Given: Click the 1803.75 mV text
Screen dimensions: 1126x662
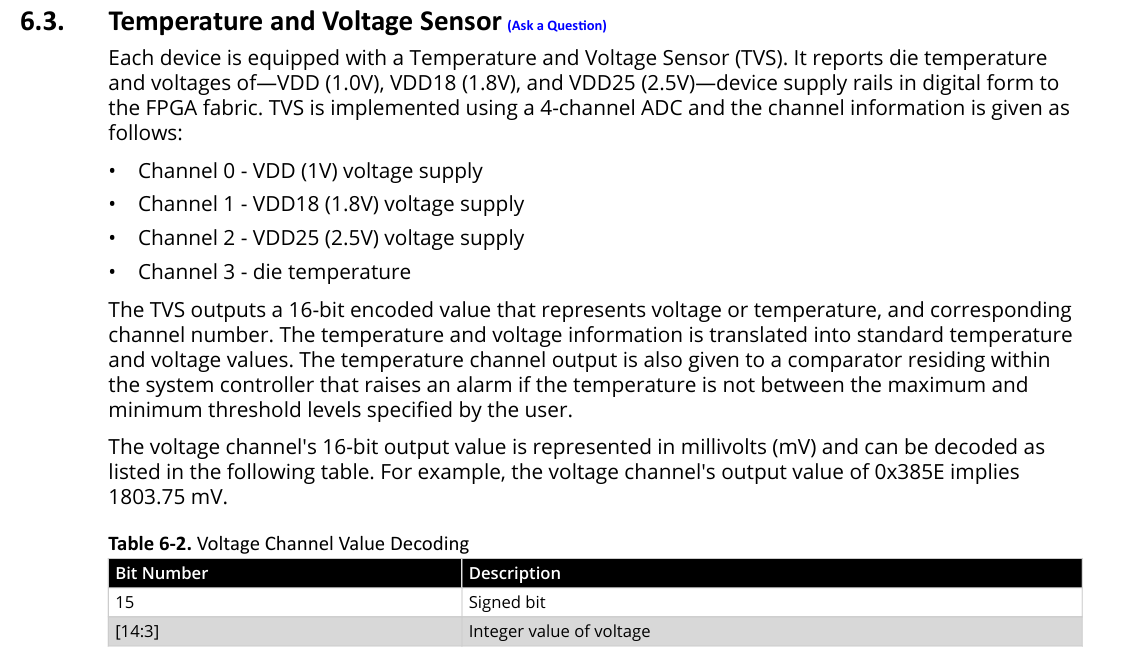Looking at the screenshot, I should pos(167,497).
